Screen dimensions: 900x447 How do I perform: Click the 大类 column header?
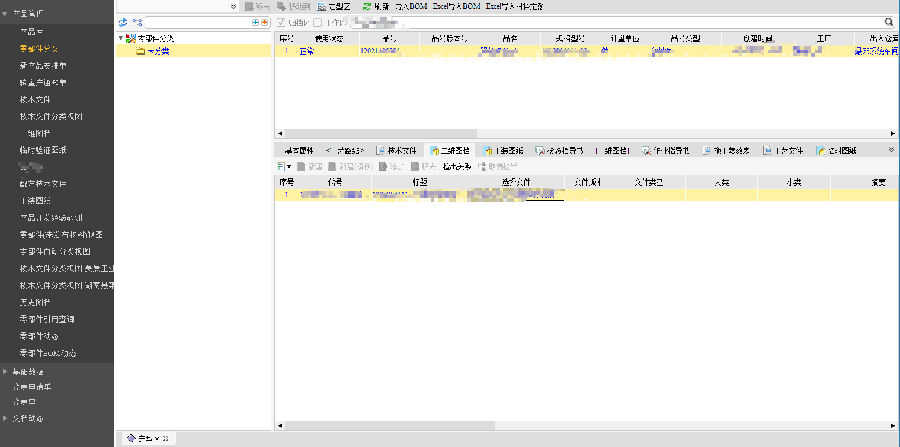click(x=721, y=182)
